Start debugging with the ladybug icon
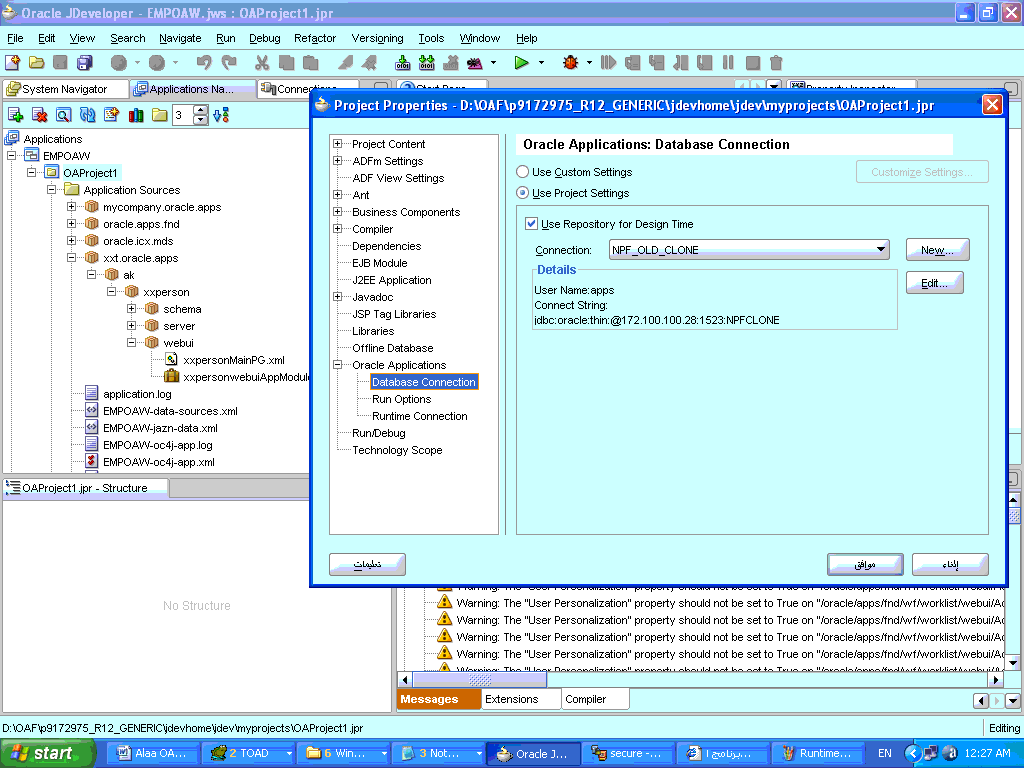Viewport: 1024px width, 768px height. coord(570,63)
